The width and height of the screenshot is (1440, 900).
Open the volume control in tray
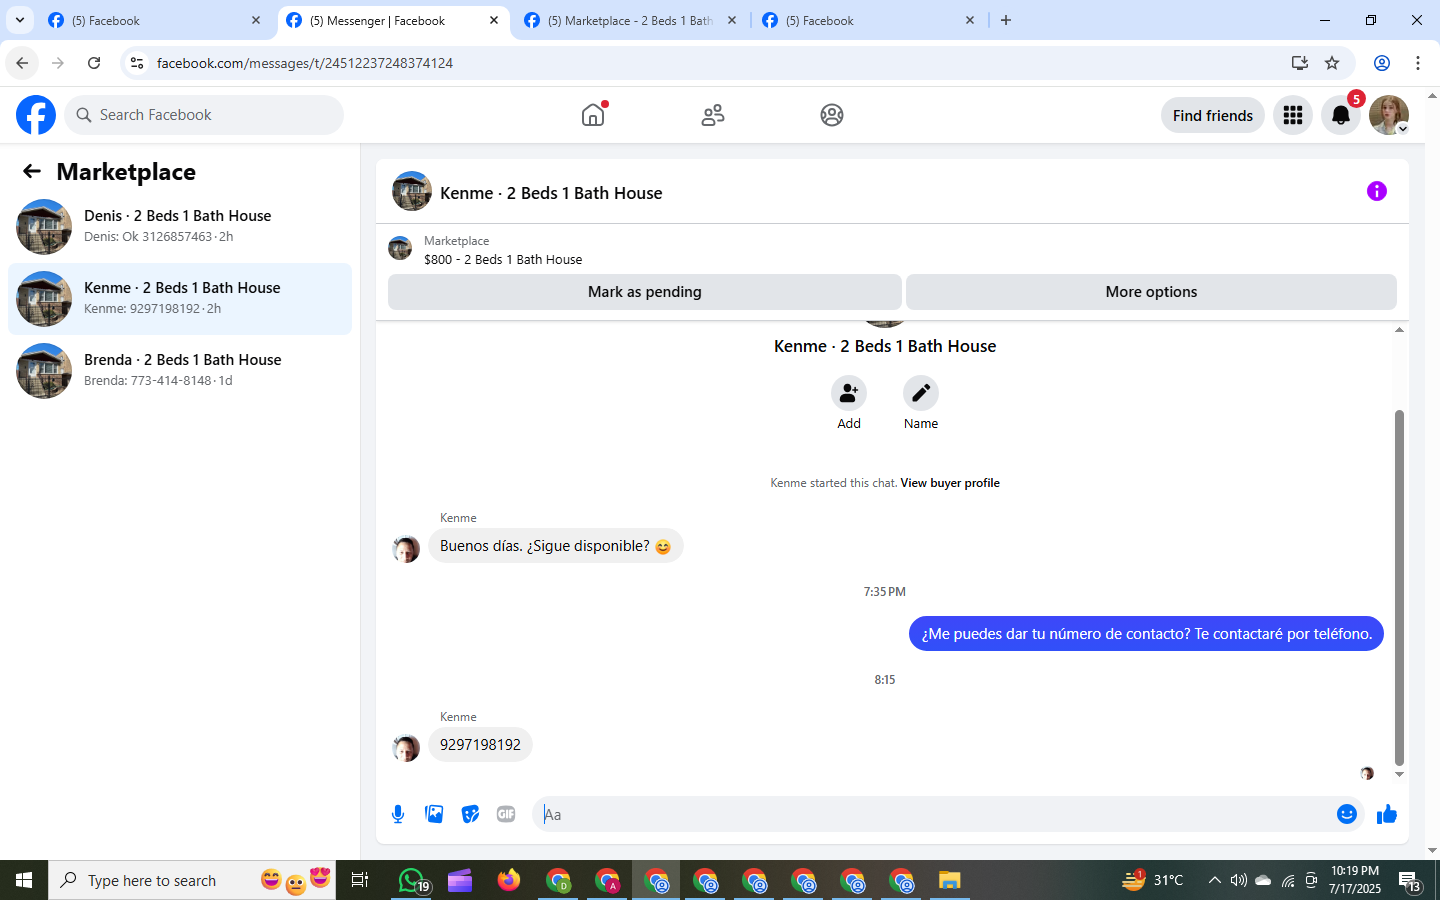[1239, 880]
